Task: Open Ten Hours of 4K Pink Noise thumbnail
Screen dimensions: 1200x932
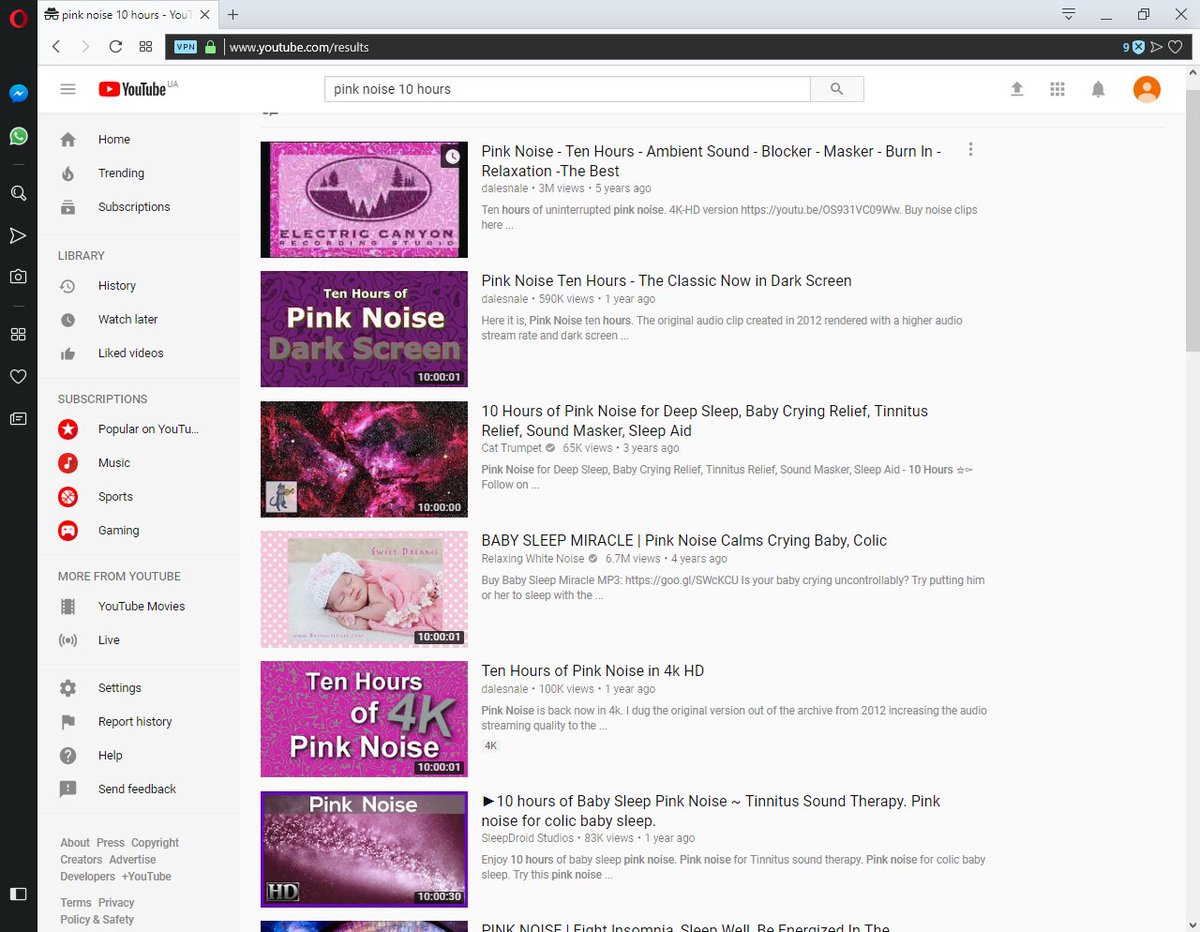Action: [364, 719]
